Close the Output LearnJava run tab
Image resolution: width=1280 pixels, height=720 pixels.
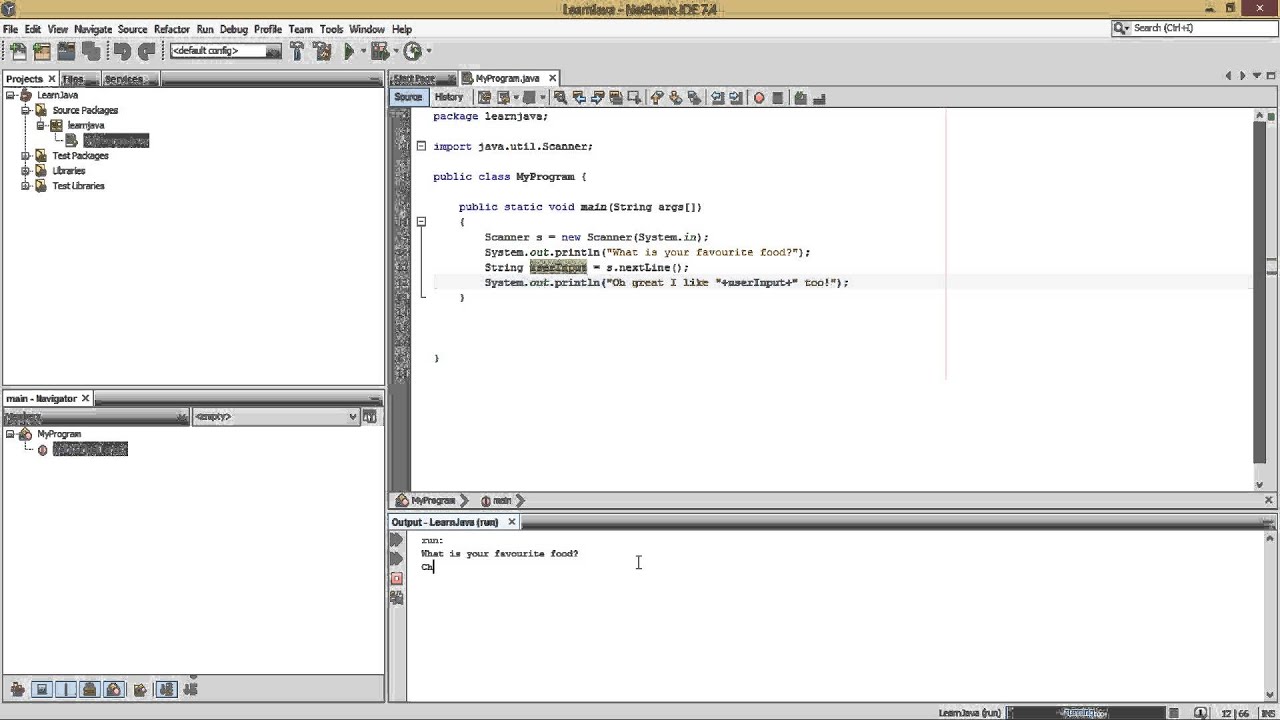click(x=511, y=522)
